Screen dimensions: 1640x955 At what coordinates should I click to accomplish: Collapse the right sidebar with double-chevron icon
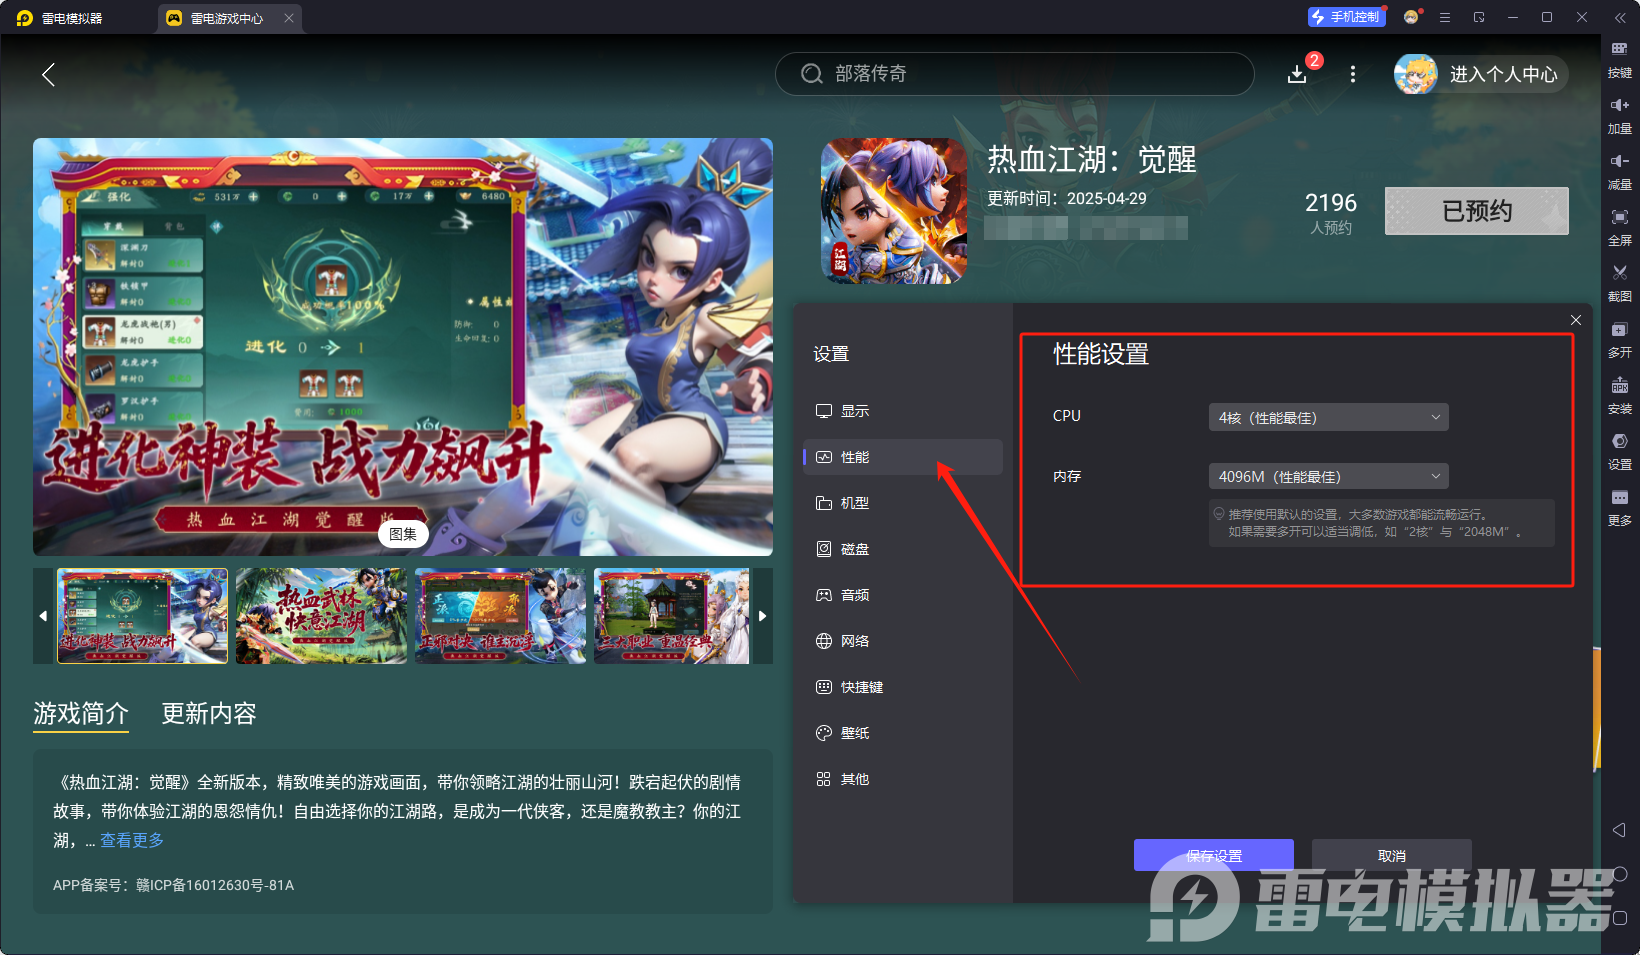pyautogui.click(x=1620, y=18)
